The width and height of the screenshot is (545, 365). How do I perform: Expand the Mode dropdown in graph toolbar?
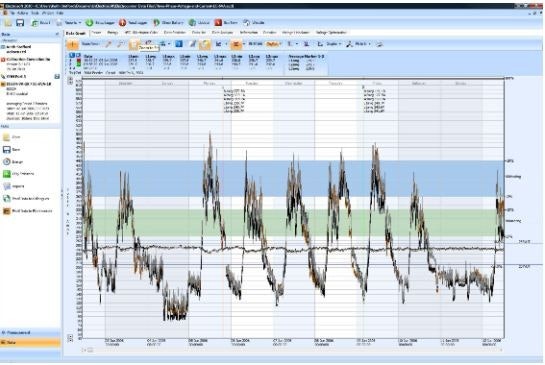pyautogui.click(x=369, y=44)
